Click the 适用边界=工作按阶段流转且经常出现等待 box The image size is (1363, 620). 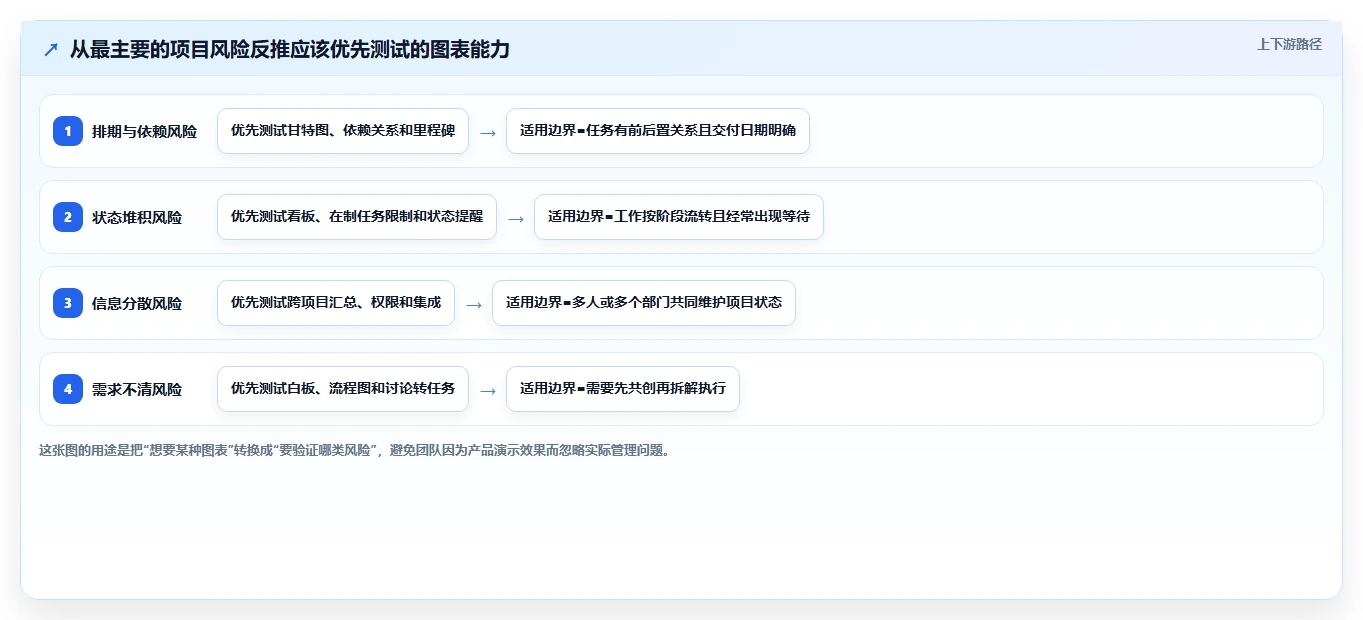(x=679, y=217)
